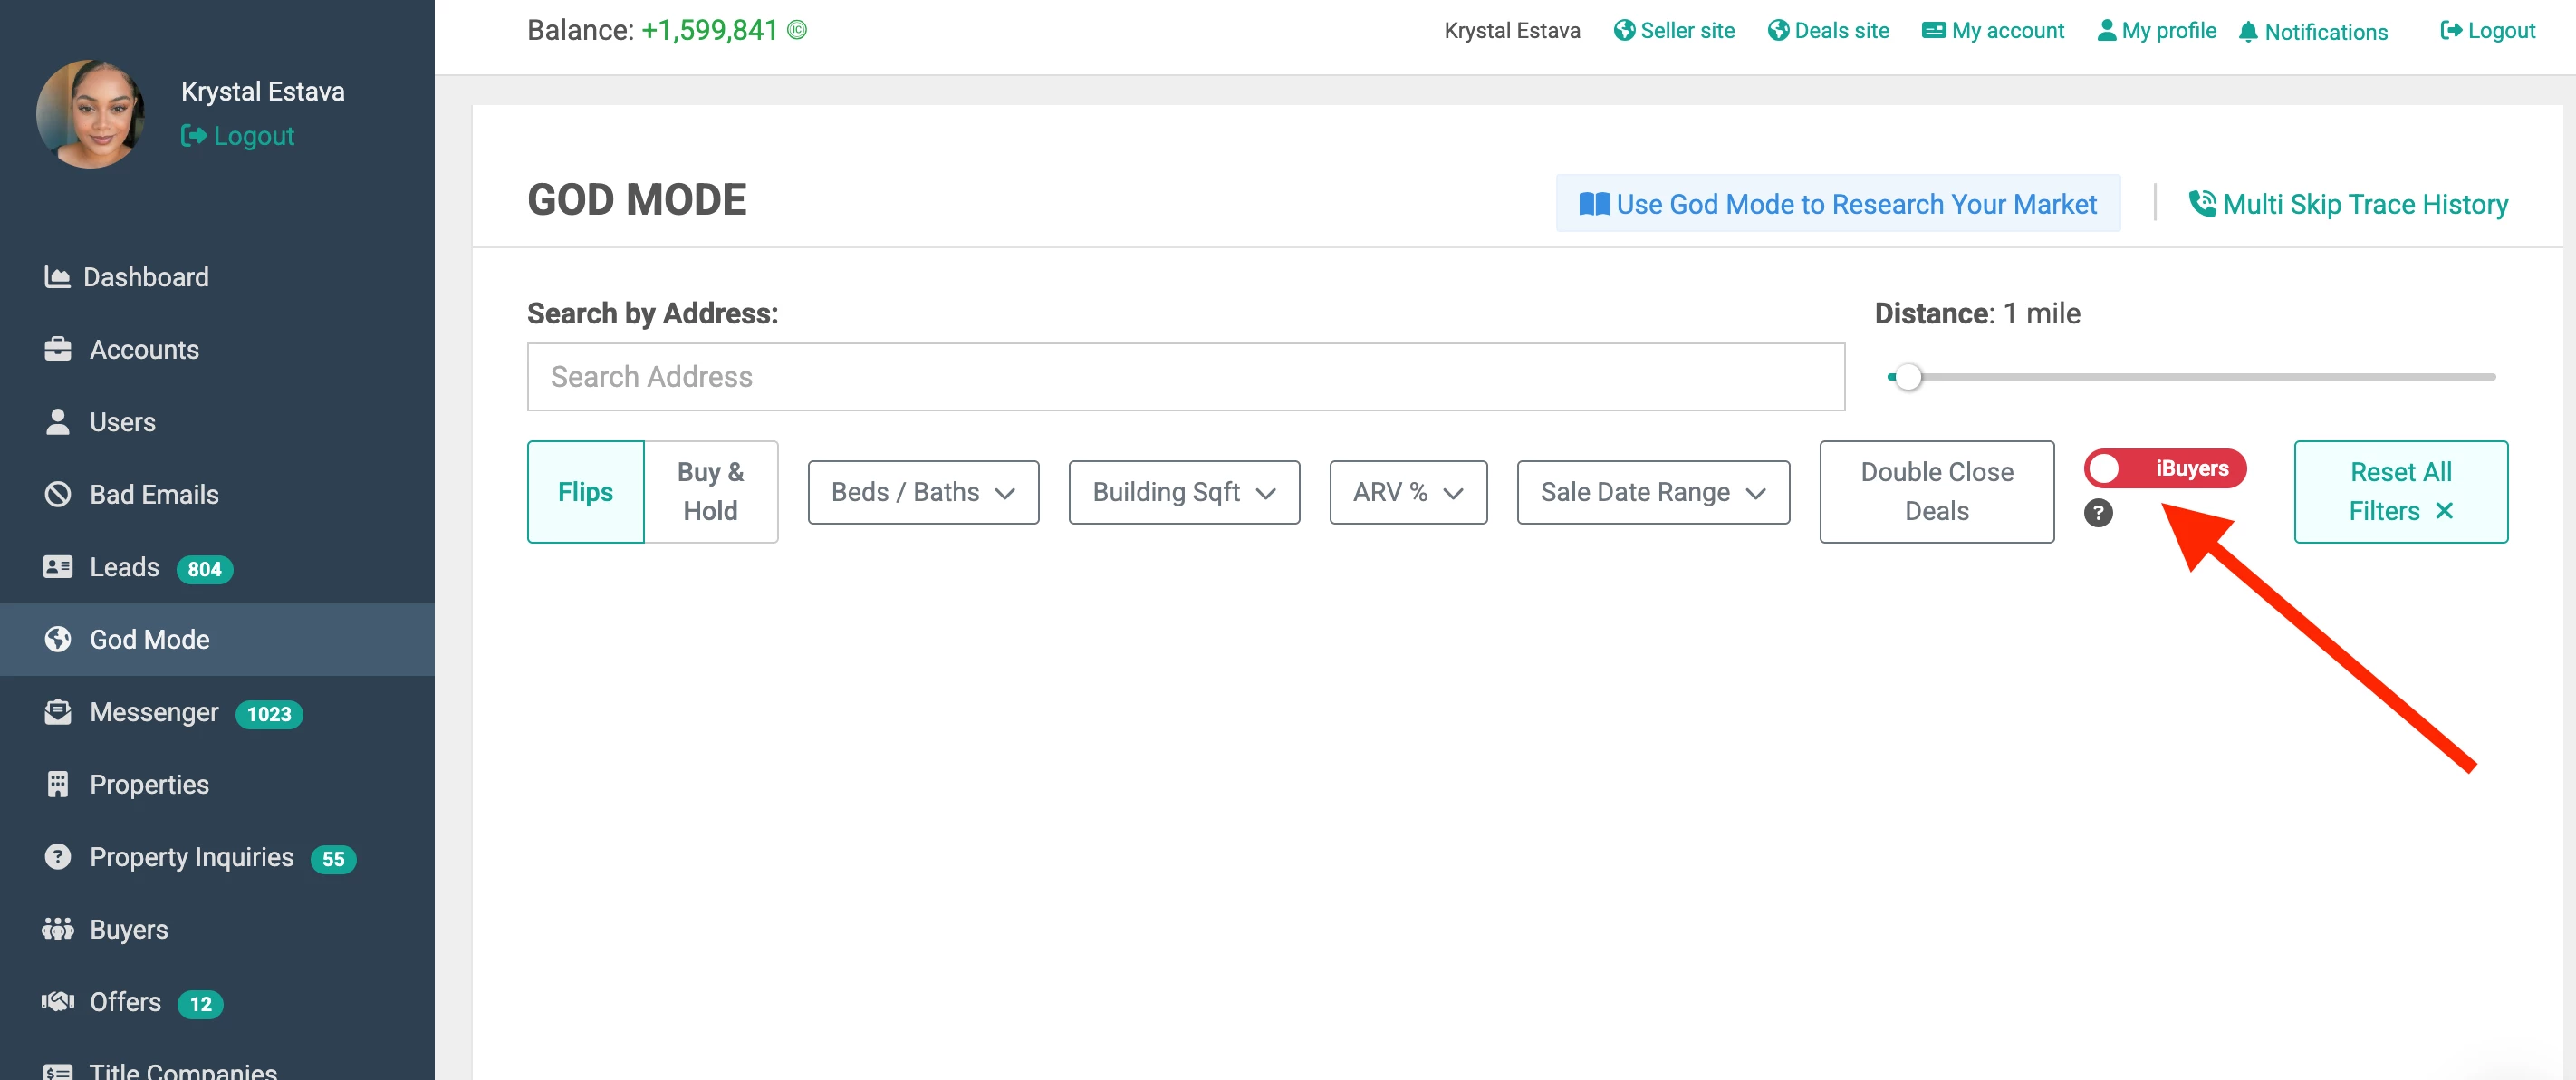Open the Sale Date Range dropdown

(x=1652, y=492)
